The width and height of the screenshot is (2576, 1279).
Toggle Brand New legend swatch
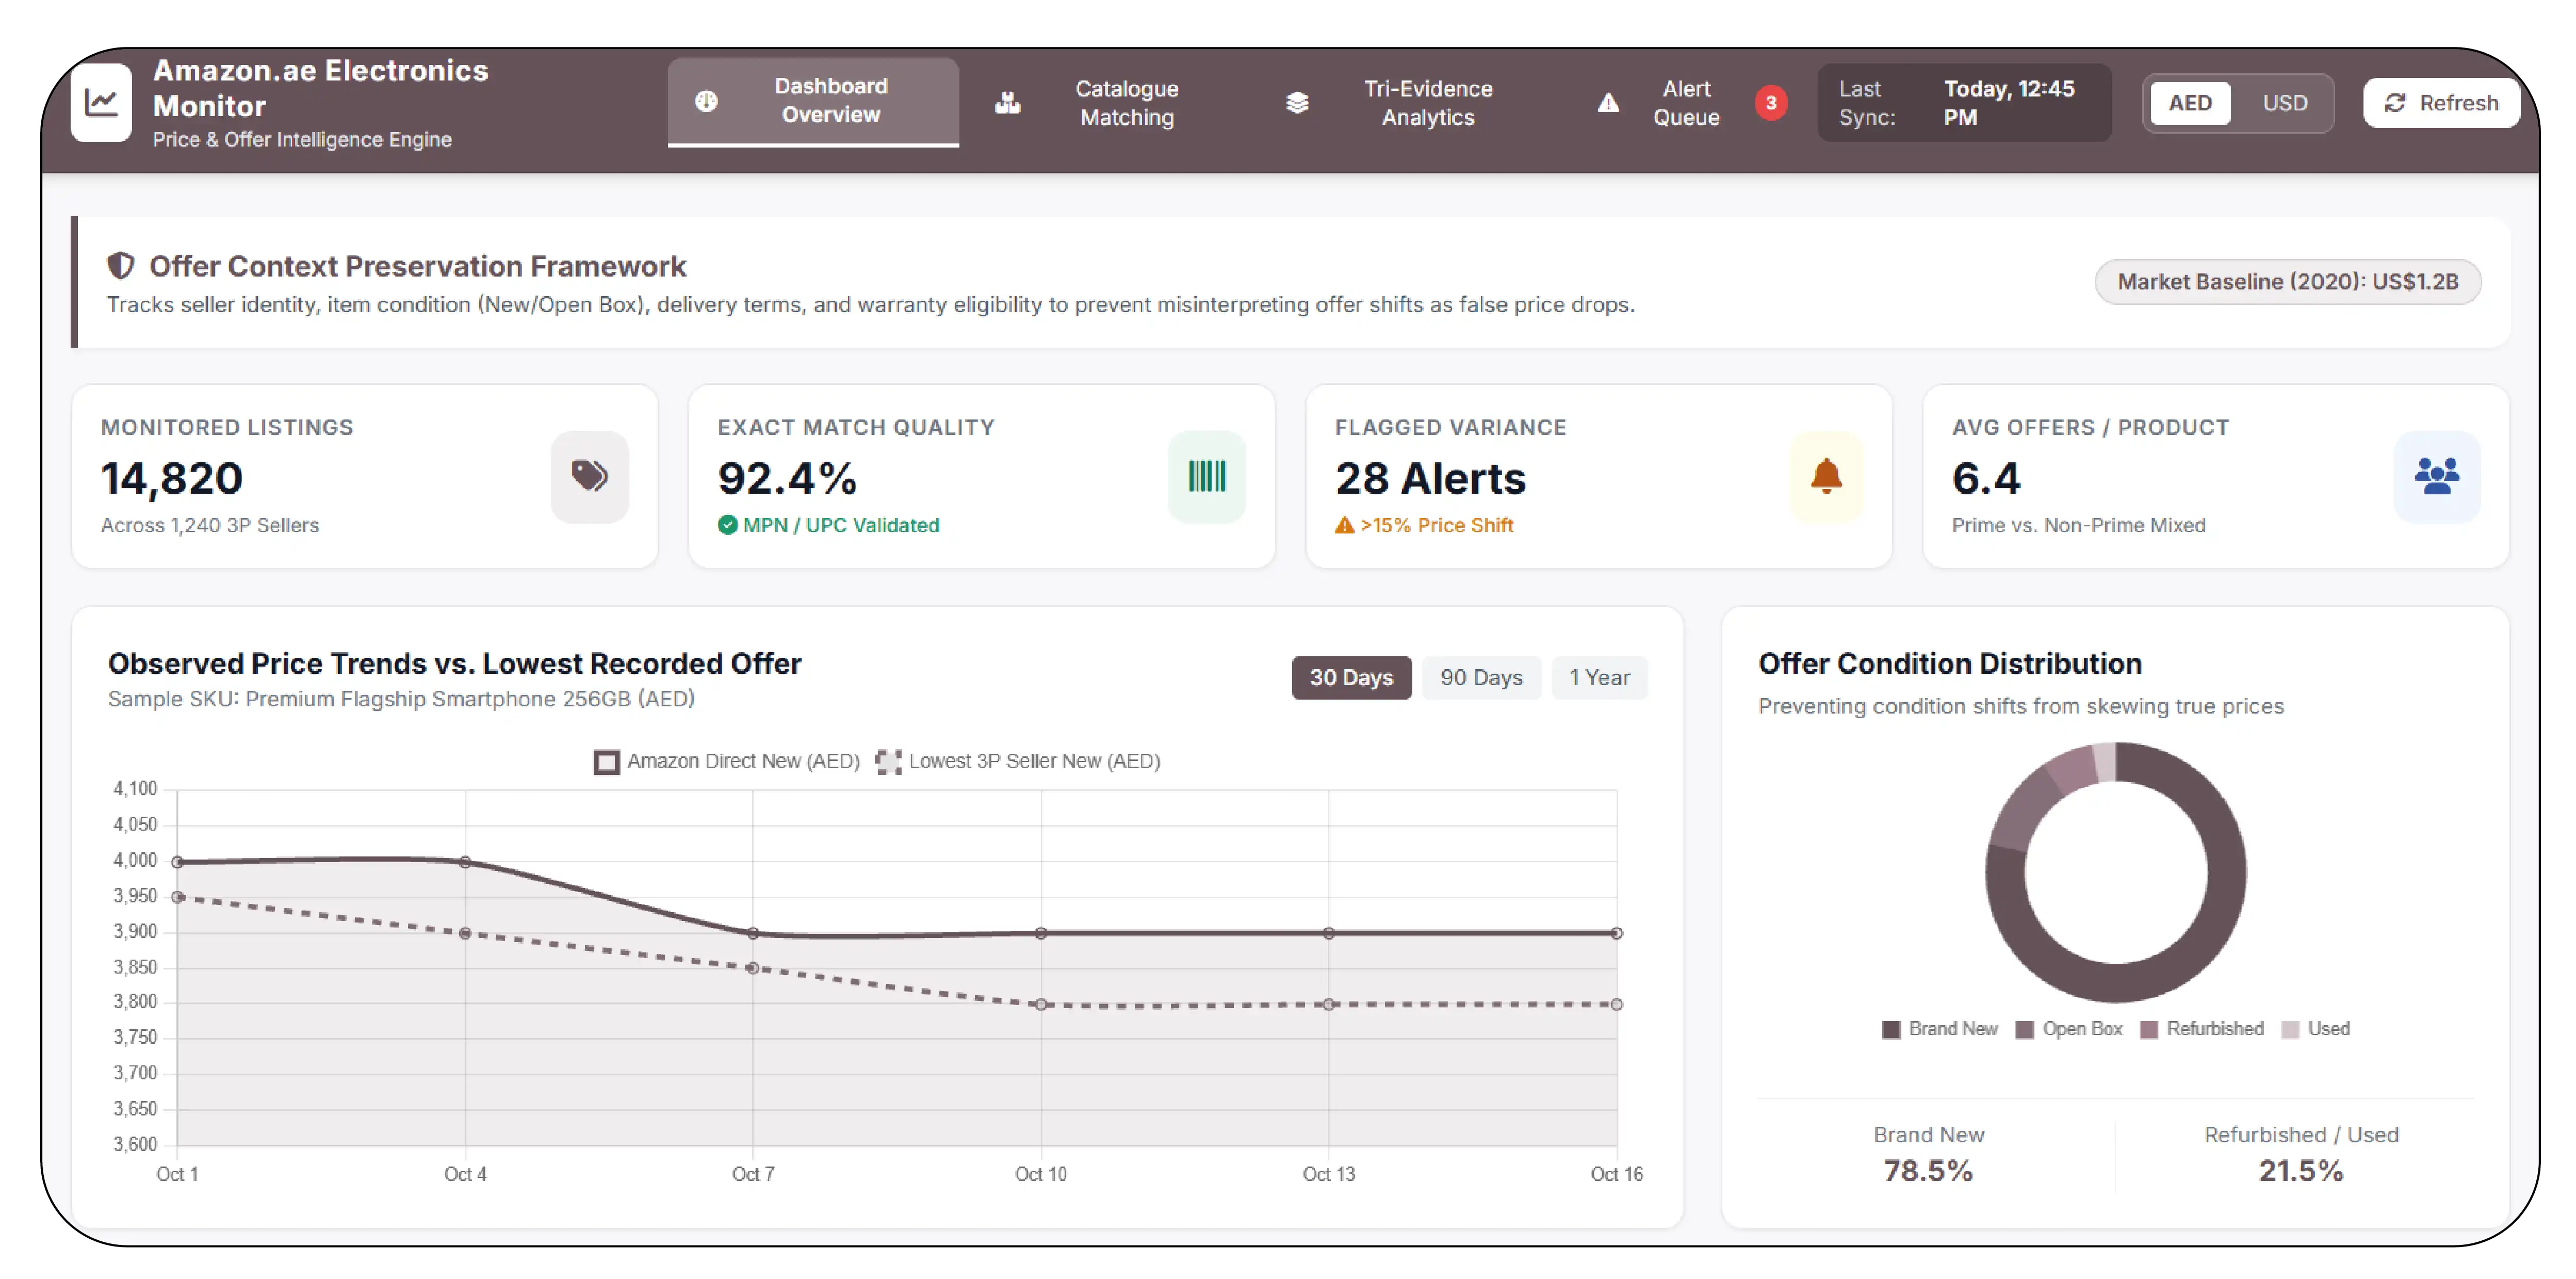(1890, 1030)
